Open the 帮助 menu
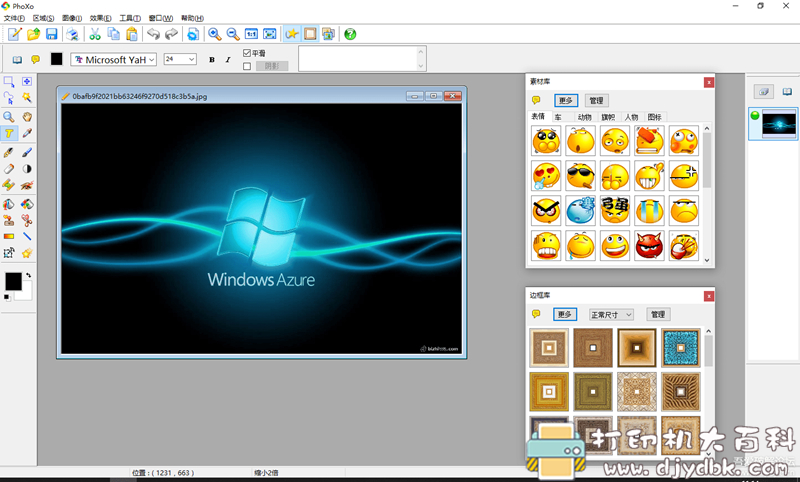This screenshot has width=800, height=482. (192, 18)
